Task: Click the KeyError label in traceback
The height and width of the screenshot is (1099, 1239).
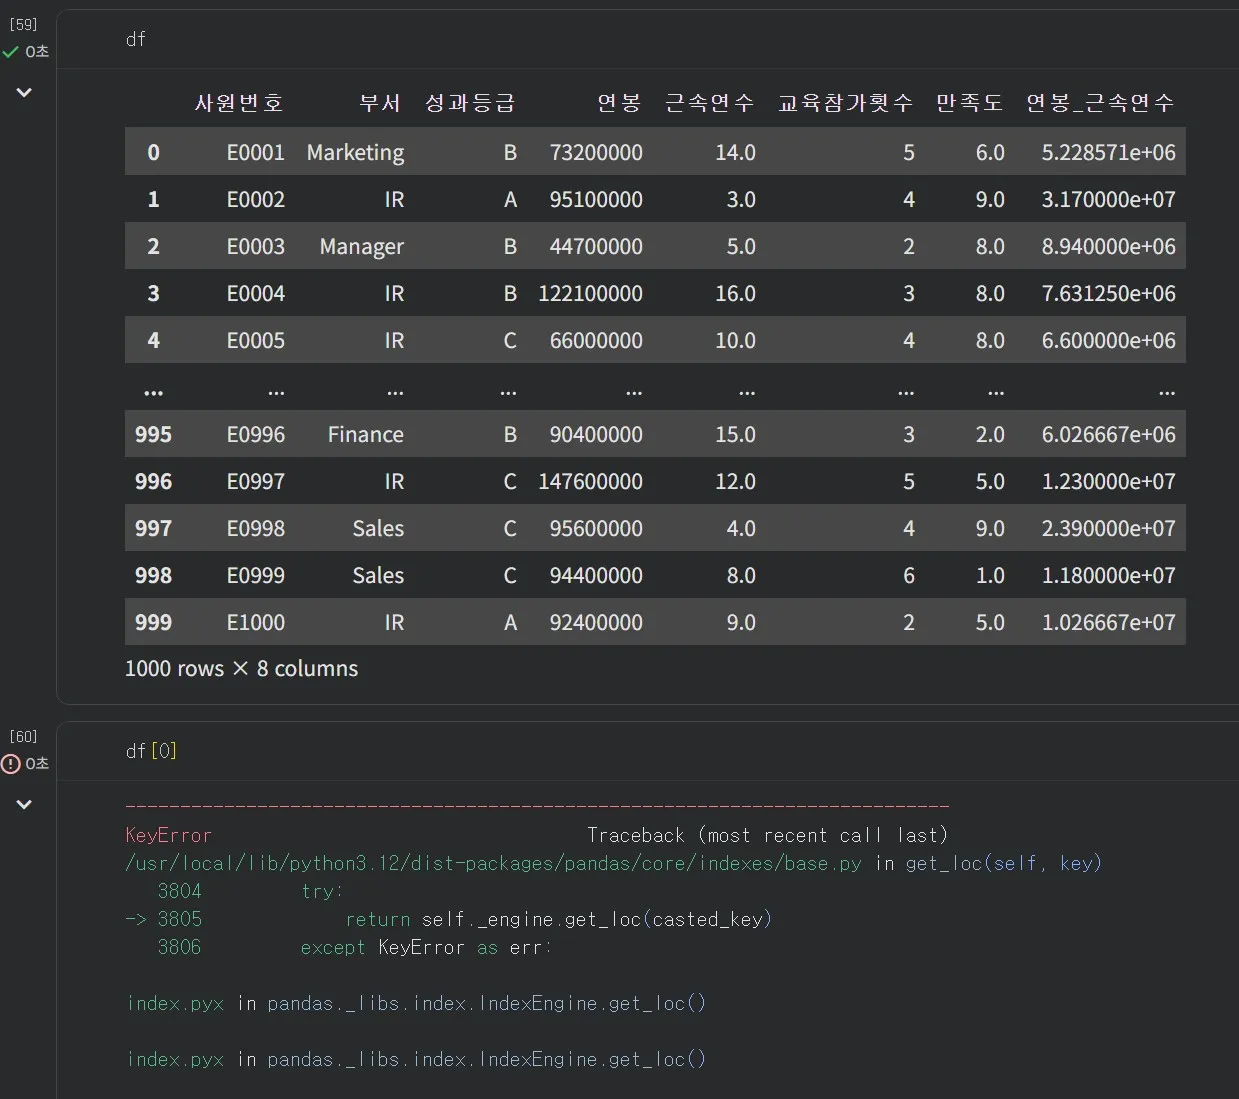Action: (x=168, y=835)
